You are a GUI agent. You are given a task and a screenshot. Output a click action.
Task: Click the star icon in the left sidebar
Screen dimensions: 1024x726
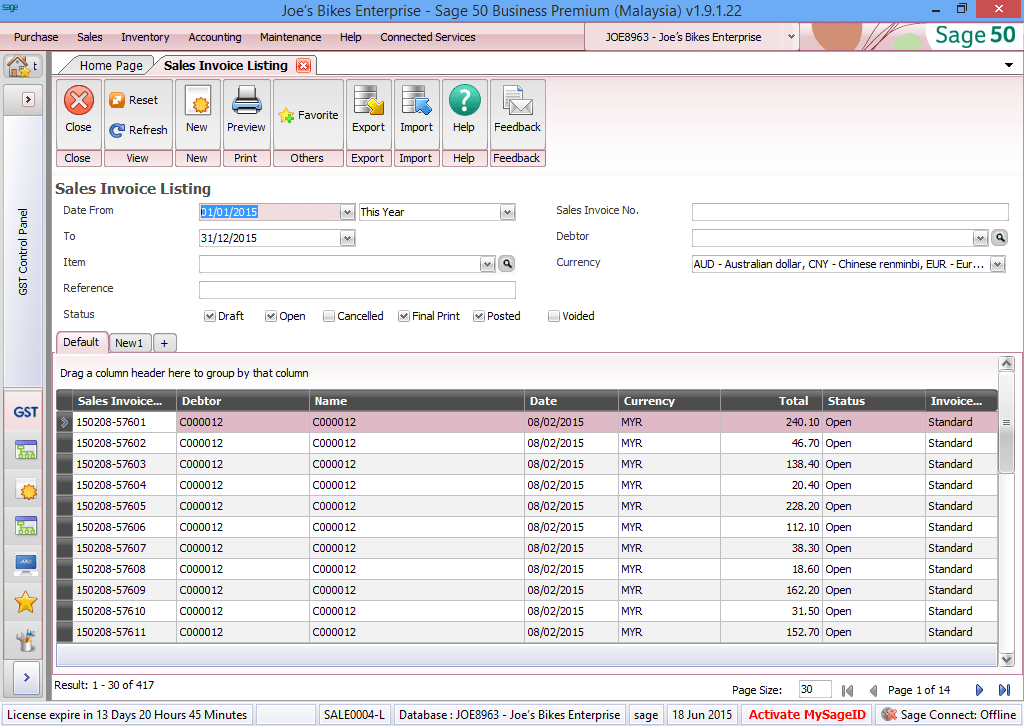tap(24, 602)
